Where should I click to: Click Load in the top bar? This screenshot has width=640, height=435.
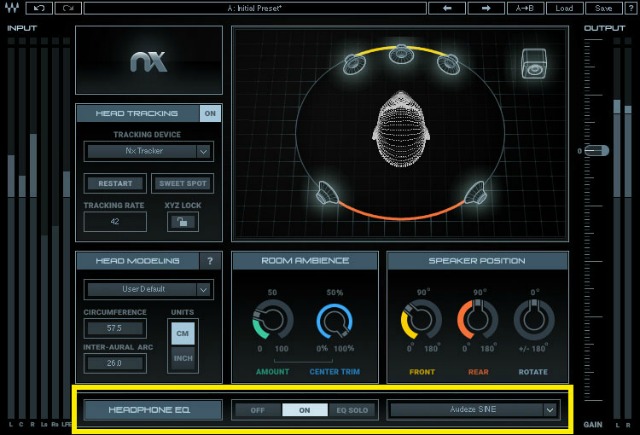(564, 8)
